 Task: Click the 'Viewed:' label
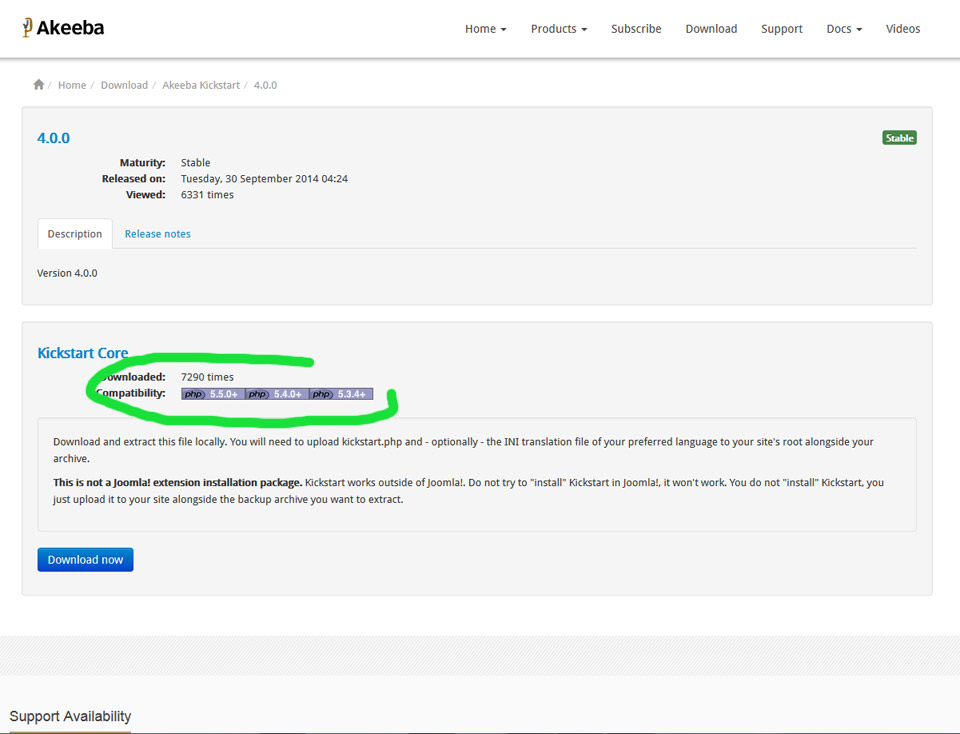[x=146, y=195]
